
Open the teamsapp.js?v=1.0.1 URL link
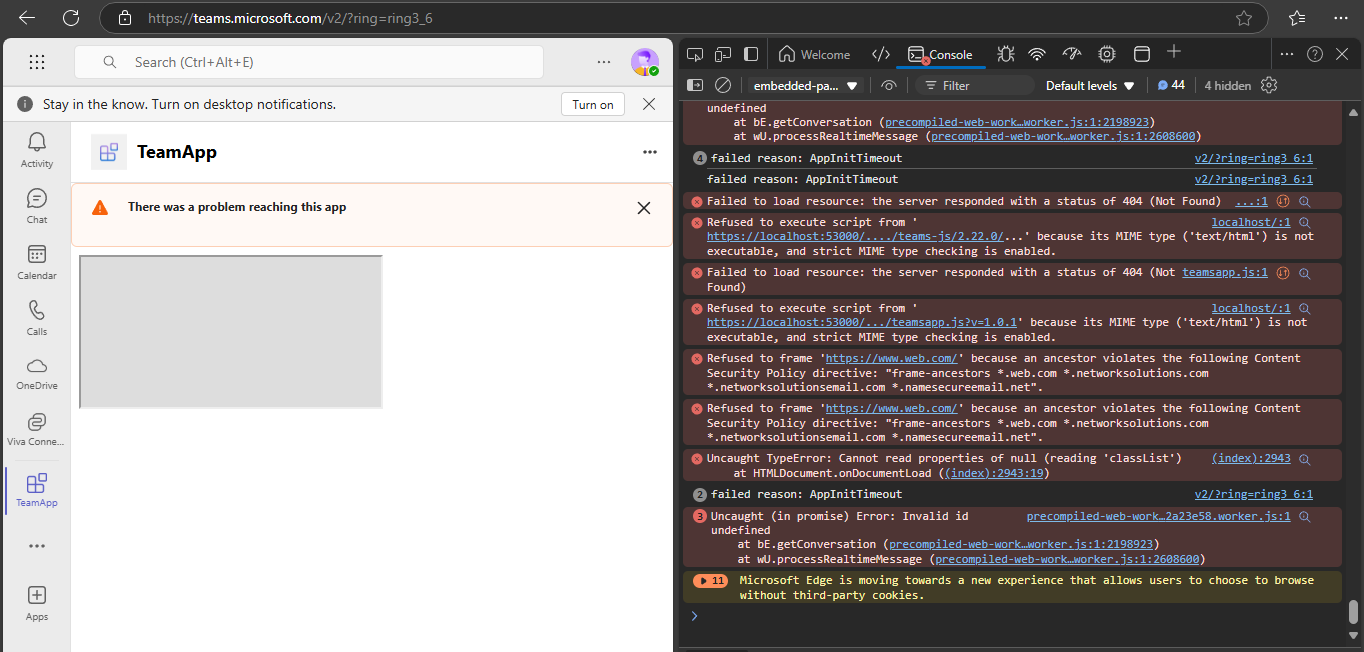pos(862,323)
